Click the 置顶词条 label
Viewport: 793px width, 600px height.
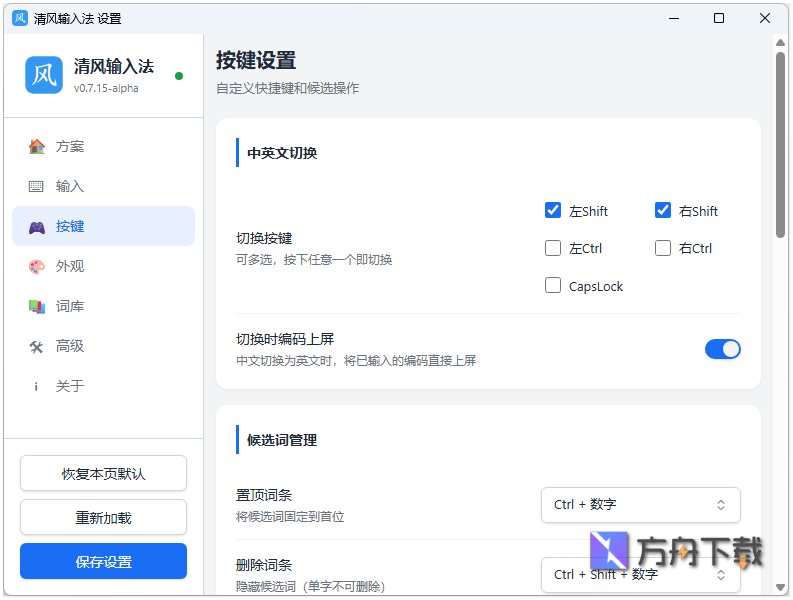[x=264, y=495]
